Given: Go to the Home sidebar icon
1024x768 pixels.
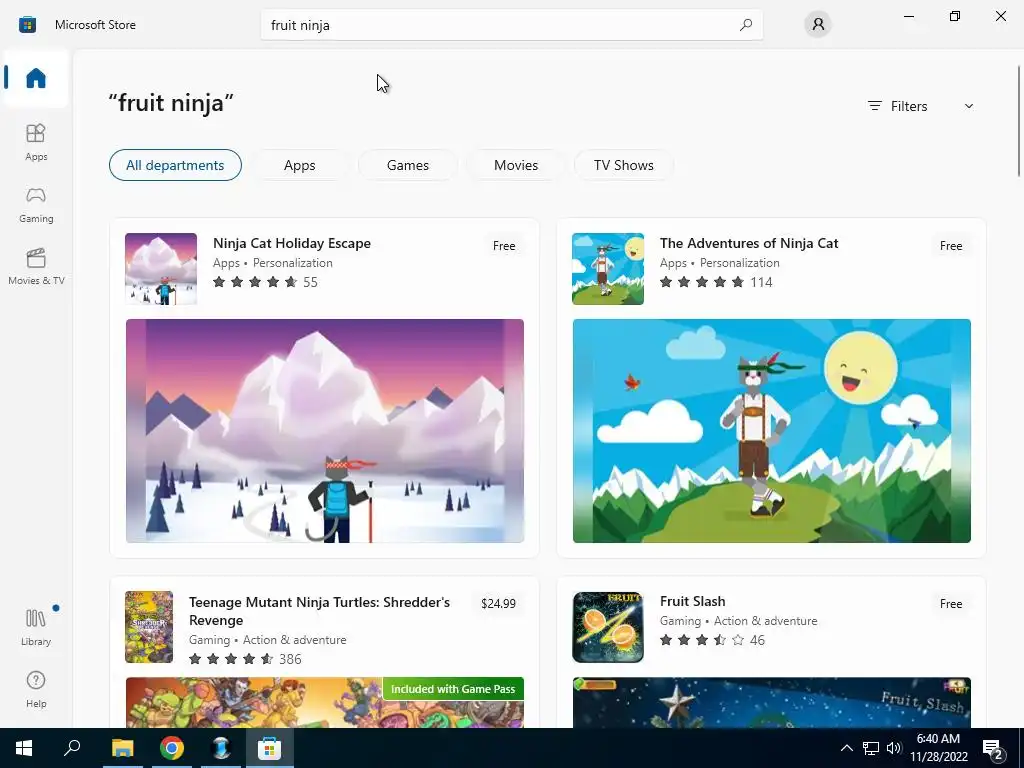Looking at the screenshot, I should 36,78.
